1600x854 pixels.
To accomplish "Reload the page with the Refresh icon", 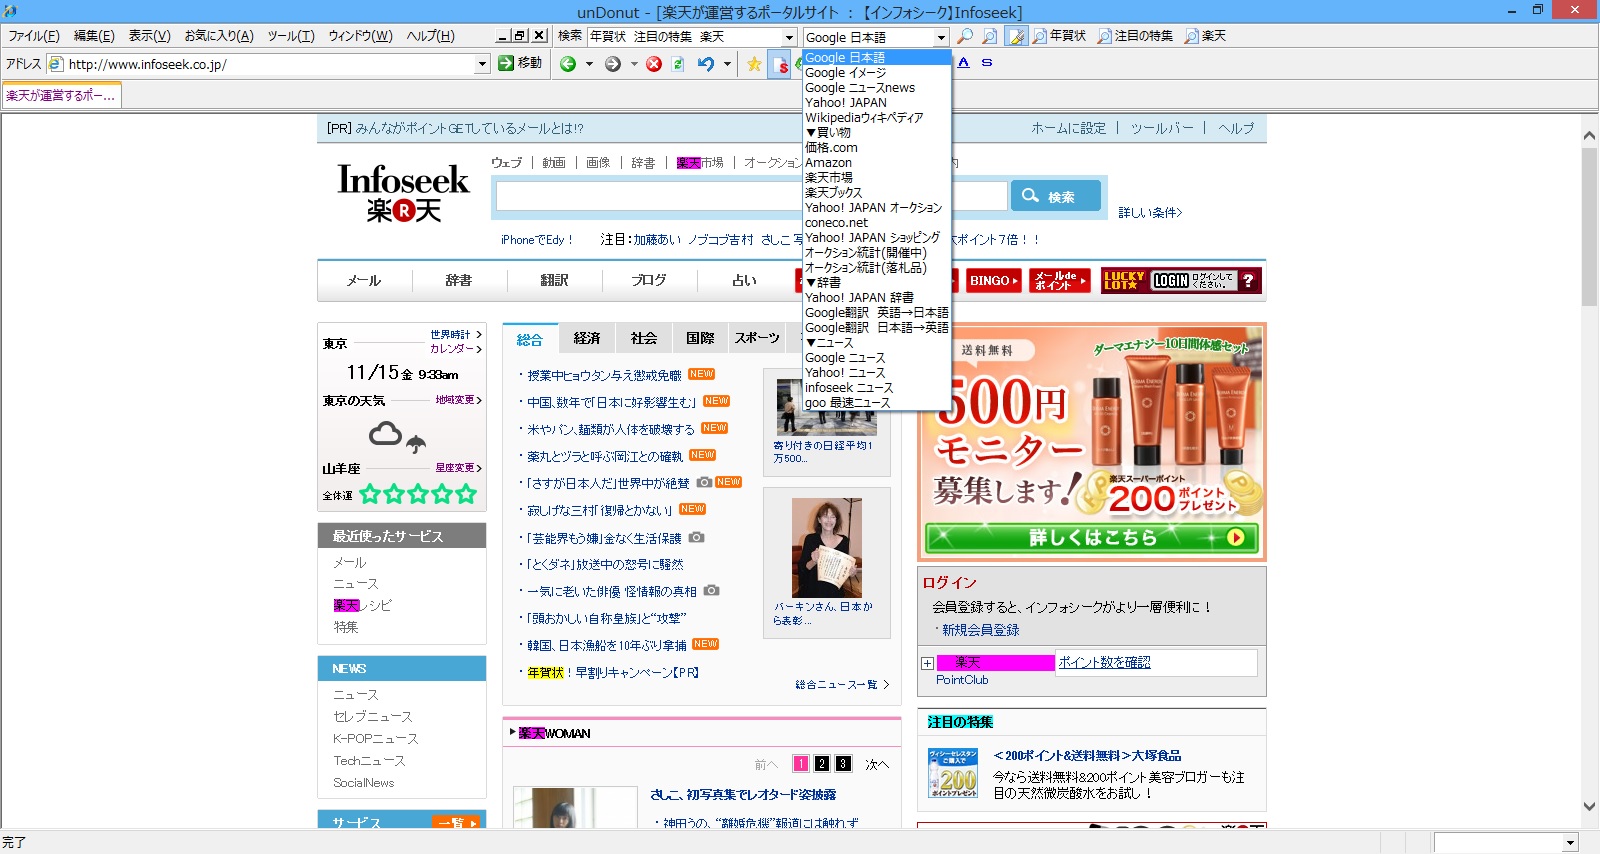I will tap(677, 64).
